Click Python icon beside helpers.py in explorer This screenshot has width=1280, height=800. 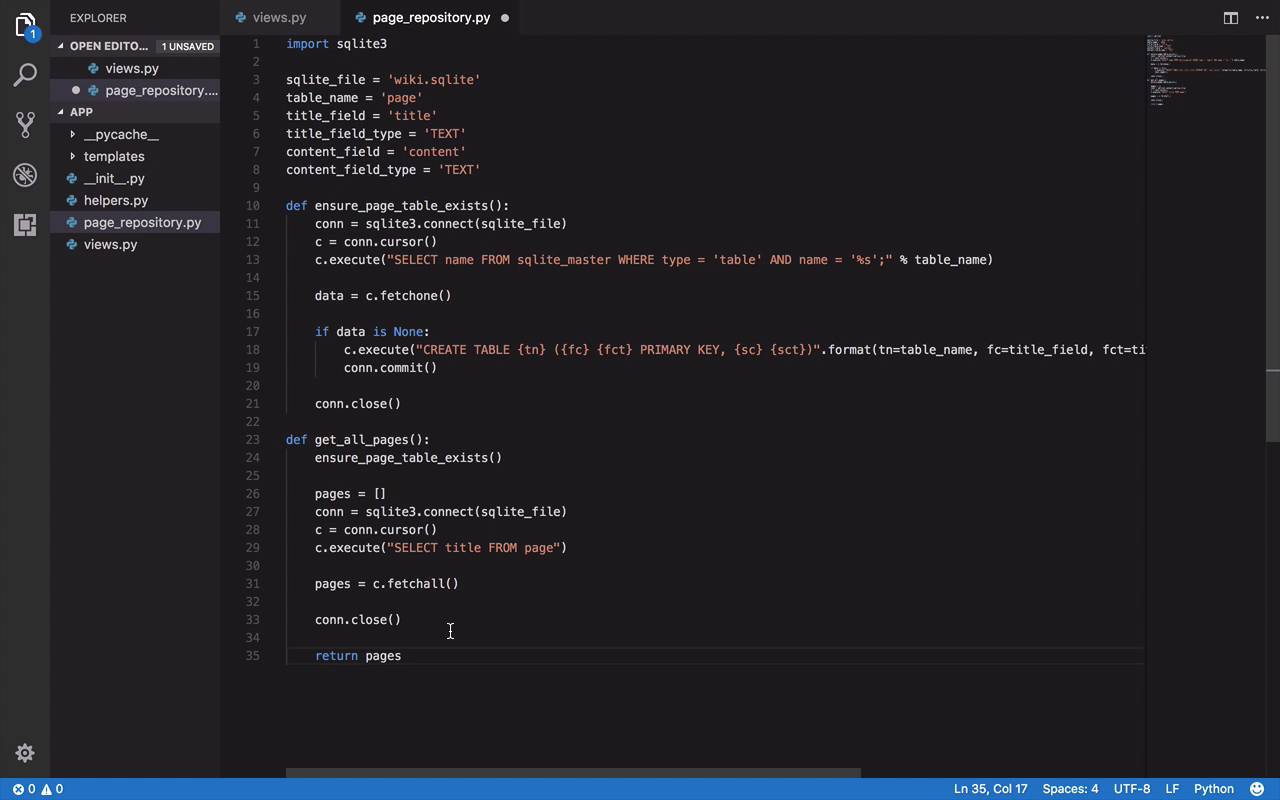pos(72,201)
